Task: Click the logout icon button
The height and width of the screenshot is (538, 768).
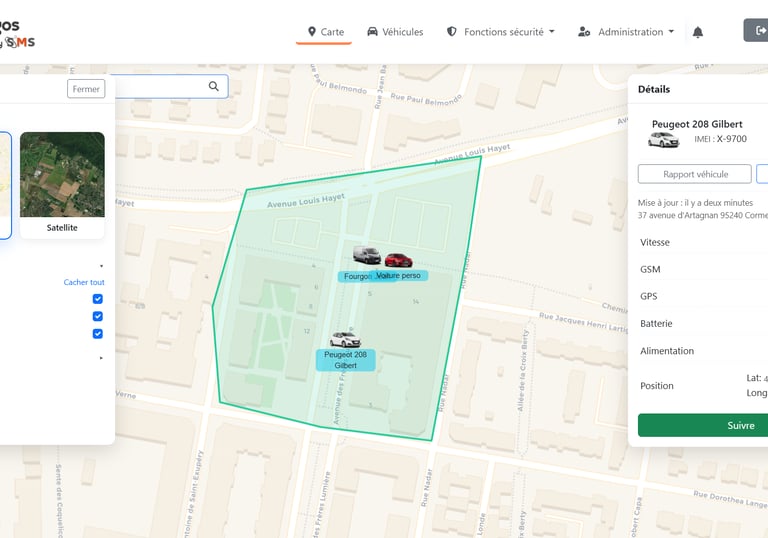Action: (757, 30)
